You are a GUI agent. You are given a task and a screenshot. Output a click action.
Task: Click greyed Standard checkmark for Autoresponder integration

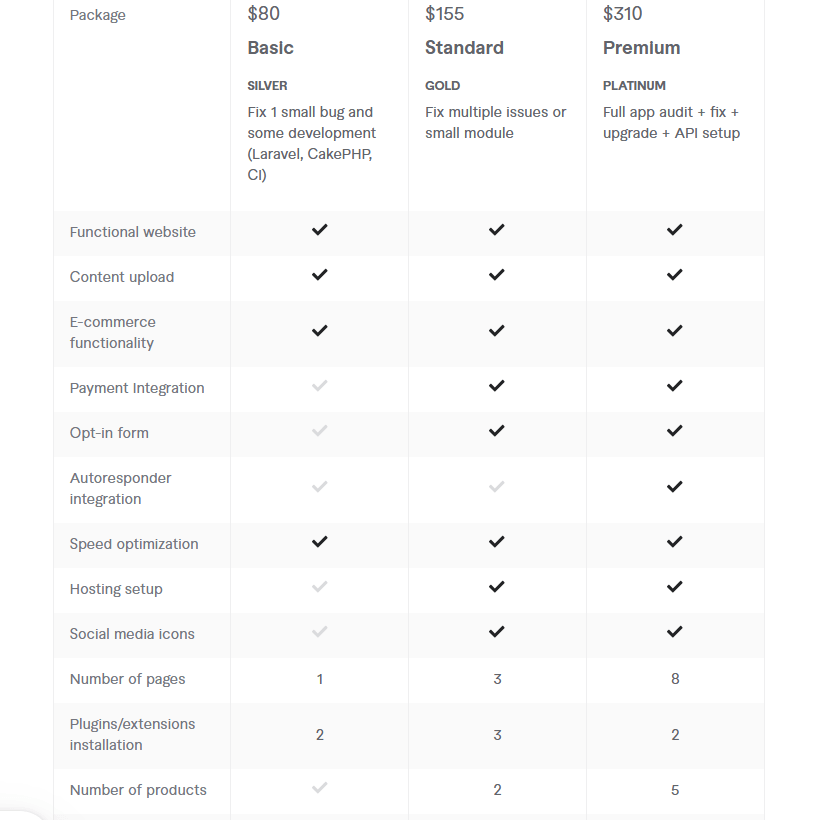497,487
